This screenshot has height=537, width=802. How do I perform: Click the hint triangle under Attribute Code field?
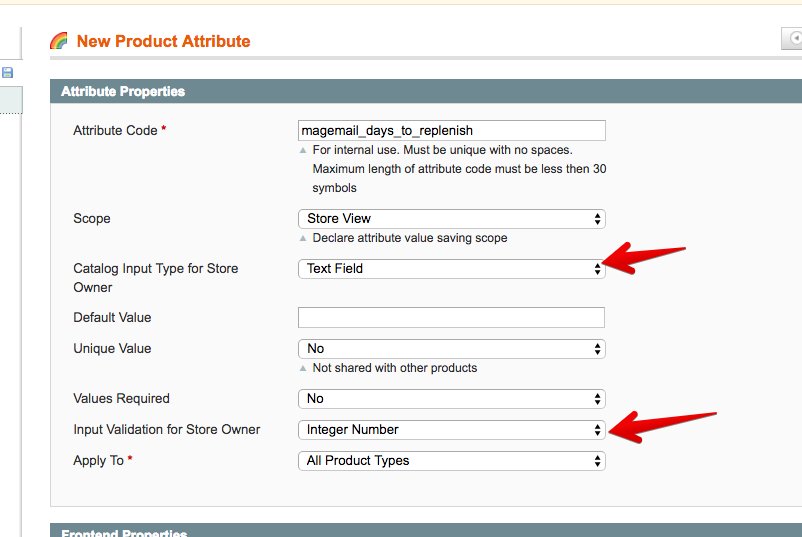(x=303, y=150)
